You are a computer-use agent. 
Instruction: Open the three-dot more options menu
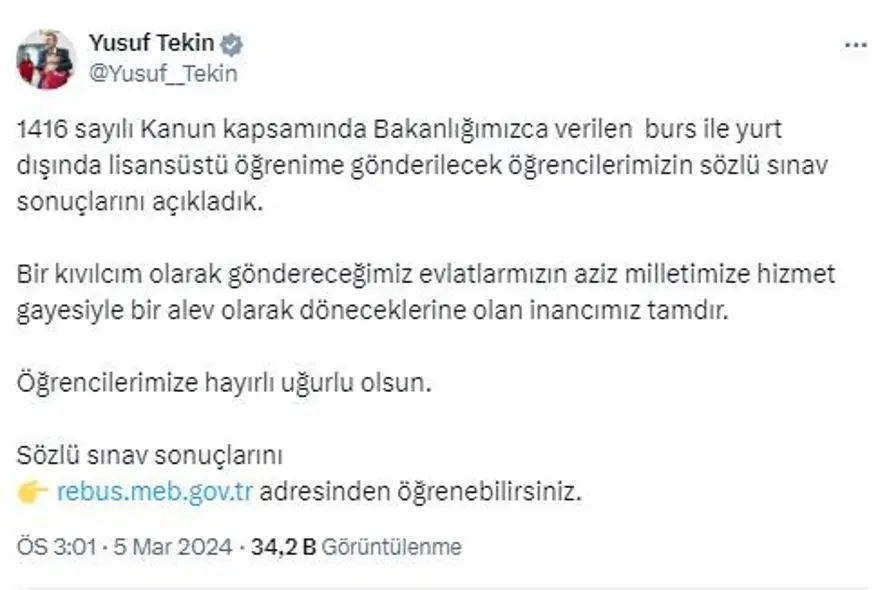tap(856, 46)
